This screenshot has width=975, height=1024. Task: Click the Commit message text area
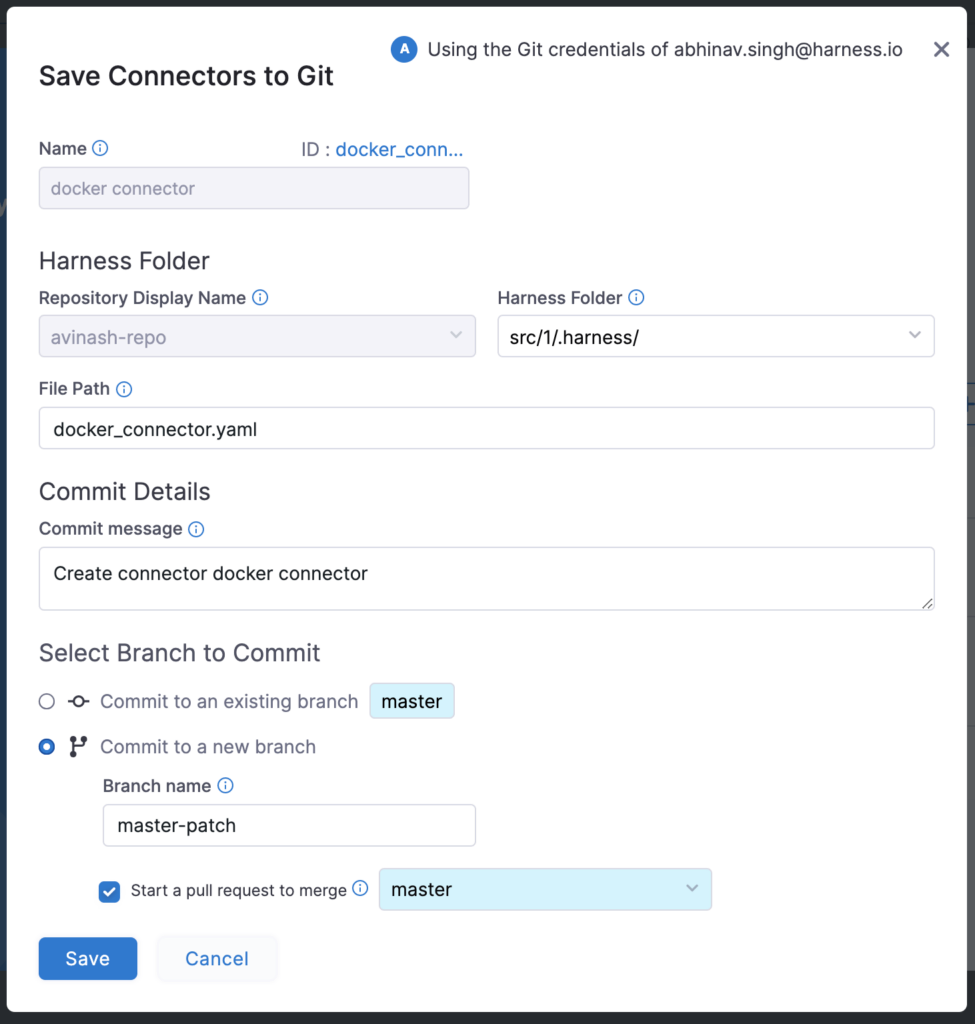pyautogui.click(x=487, y=579)
